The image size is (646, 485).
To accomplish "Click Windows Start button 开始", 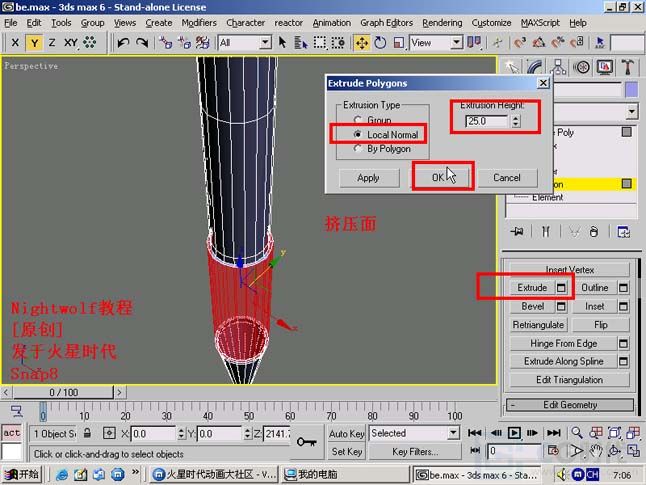I will (x=21, y=474).
